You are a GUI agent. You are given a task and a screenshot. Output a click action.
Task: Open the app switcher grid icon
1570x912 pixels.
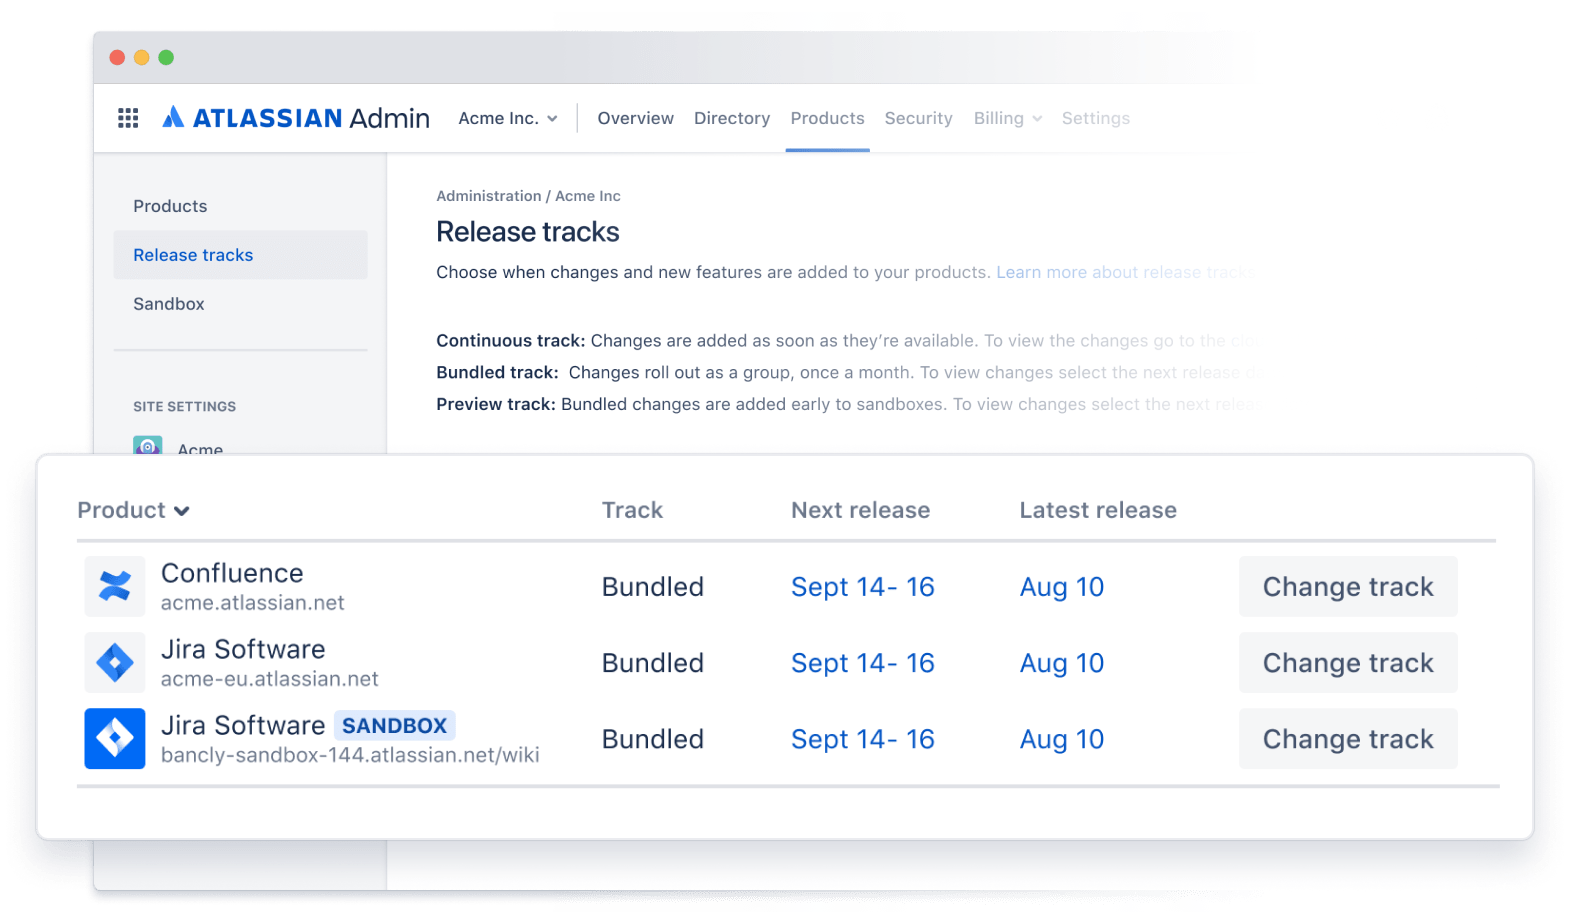pos(128,118)
